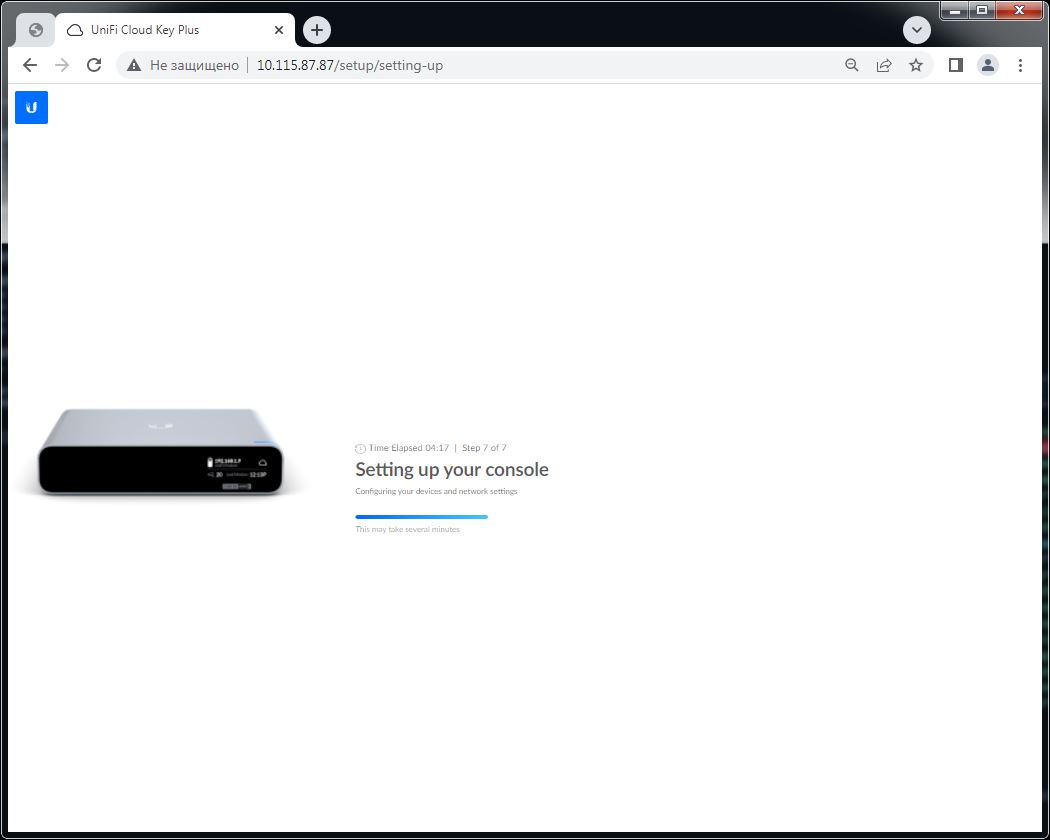Click the 'Time Elapsed 04:17' text

408,448
